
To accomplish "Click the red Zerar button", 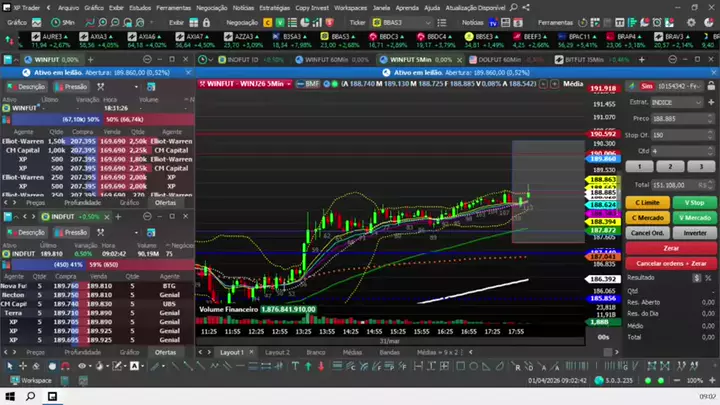I will [x=671, y=248].
